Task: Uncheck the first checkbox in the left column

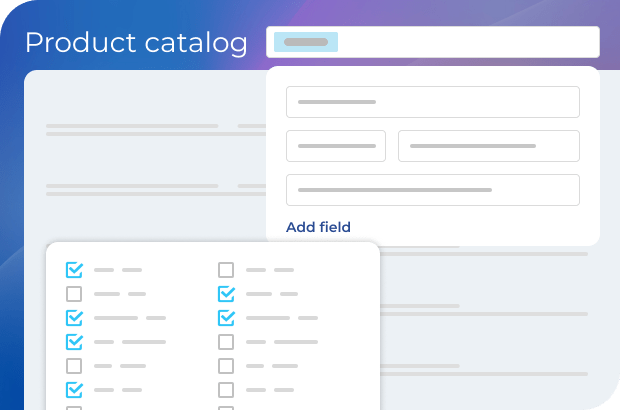Action: 74,270
